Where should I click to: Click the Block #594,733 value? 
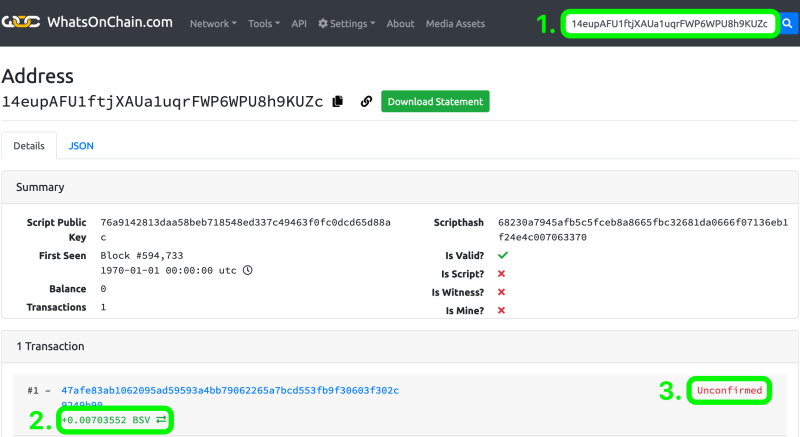[142, 255]
